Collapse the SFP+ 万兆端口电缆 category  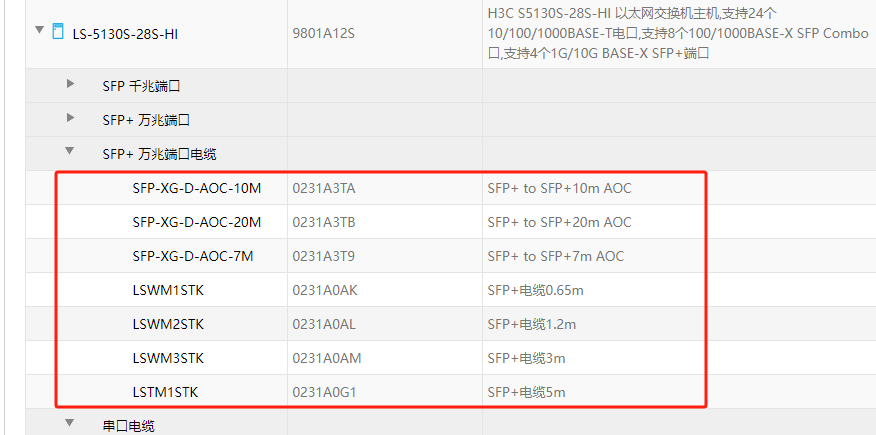[70, 152]
